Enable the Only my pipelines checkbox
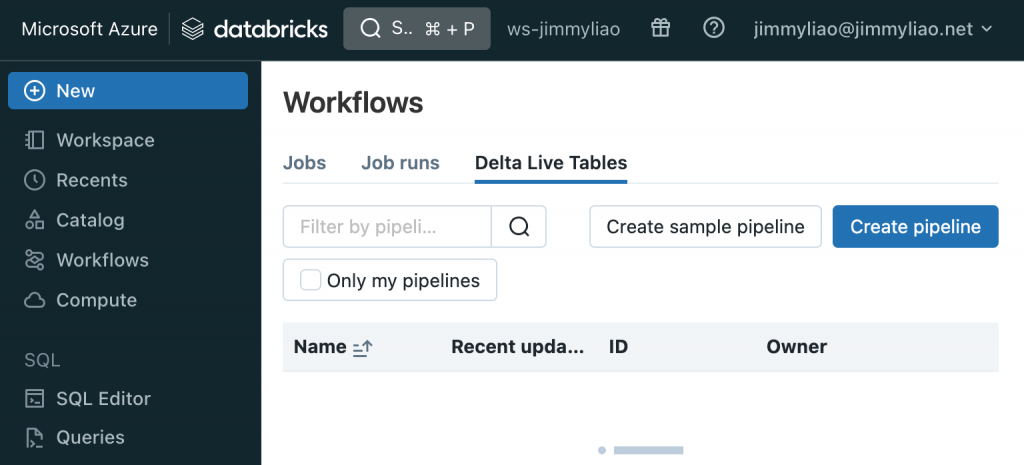Screen dimensions: 1024x465 [x=311, y=281]
